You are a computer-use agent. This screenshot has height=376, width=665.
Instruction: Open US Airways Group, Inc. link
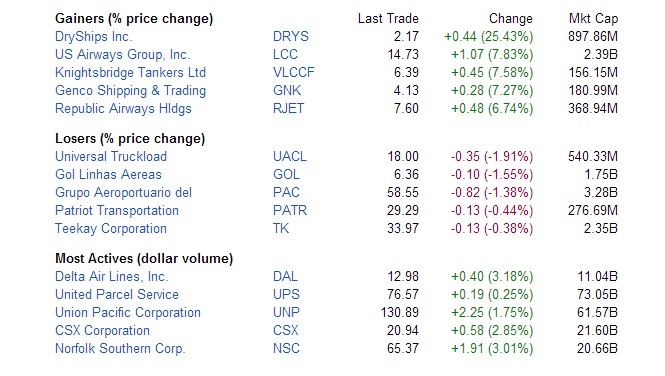pyautogui.click(x=122, y=55)
